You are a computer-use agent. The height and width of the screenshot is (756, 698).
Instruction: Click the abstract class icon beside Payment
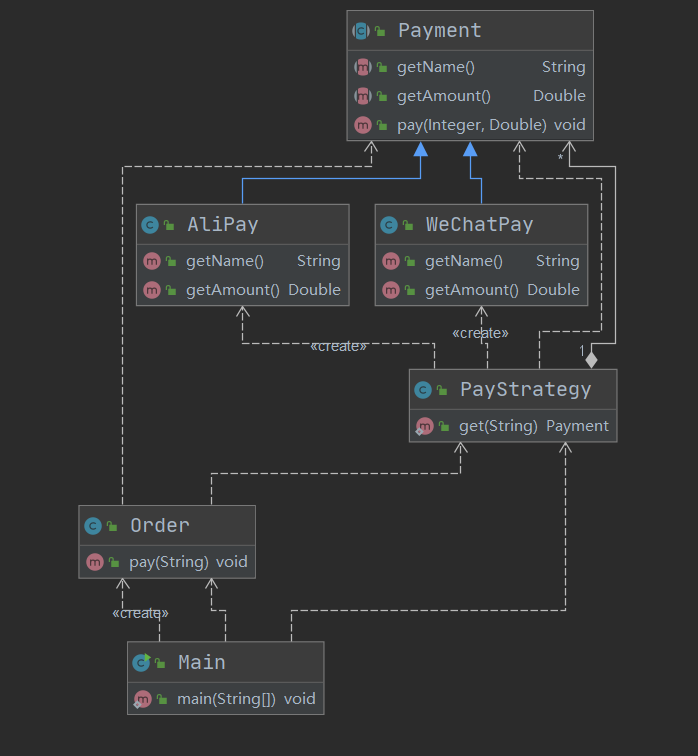pyautogui.click(x=361, y=31)
